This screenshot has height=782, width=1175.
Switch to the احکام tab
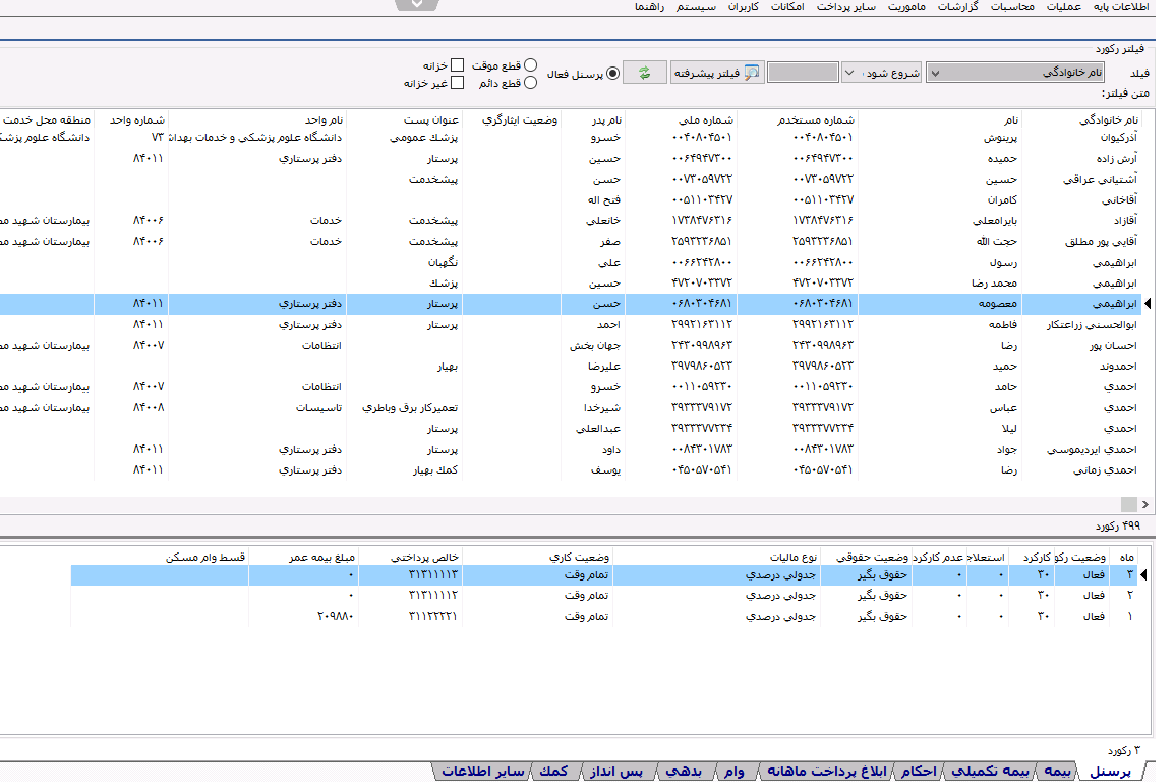918,772
